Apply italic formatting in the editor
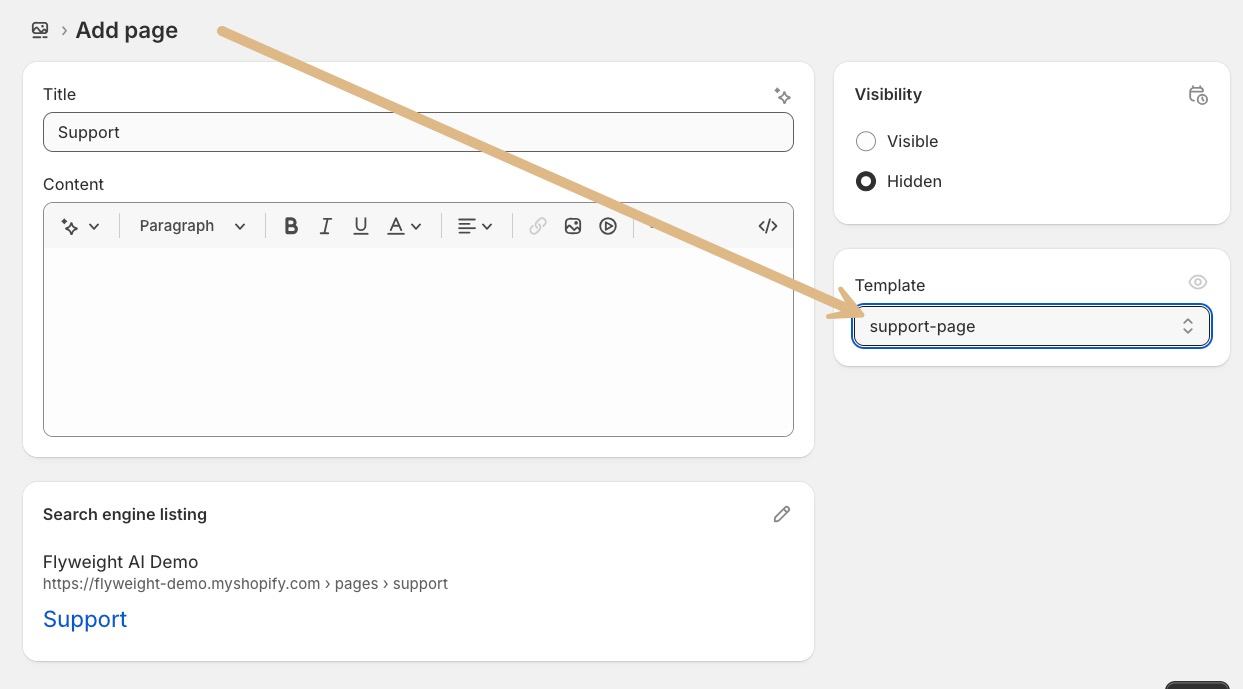This screenshot has width=1243, height=689. pos(325,226)
